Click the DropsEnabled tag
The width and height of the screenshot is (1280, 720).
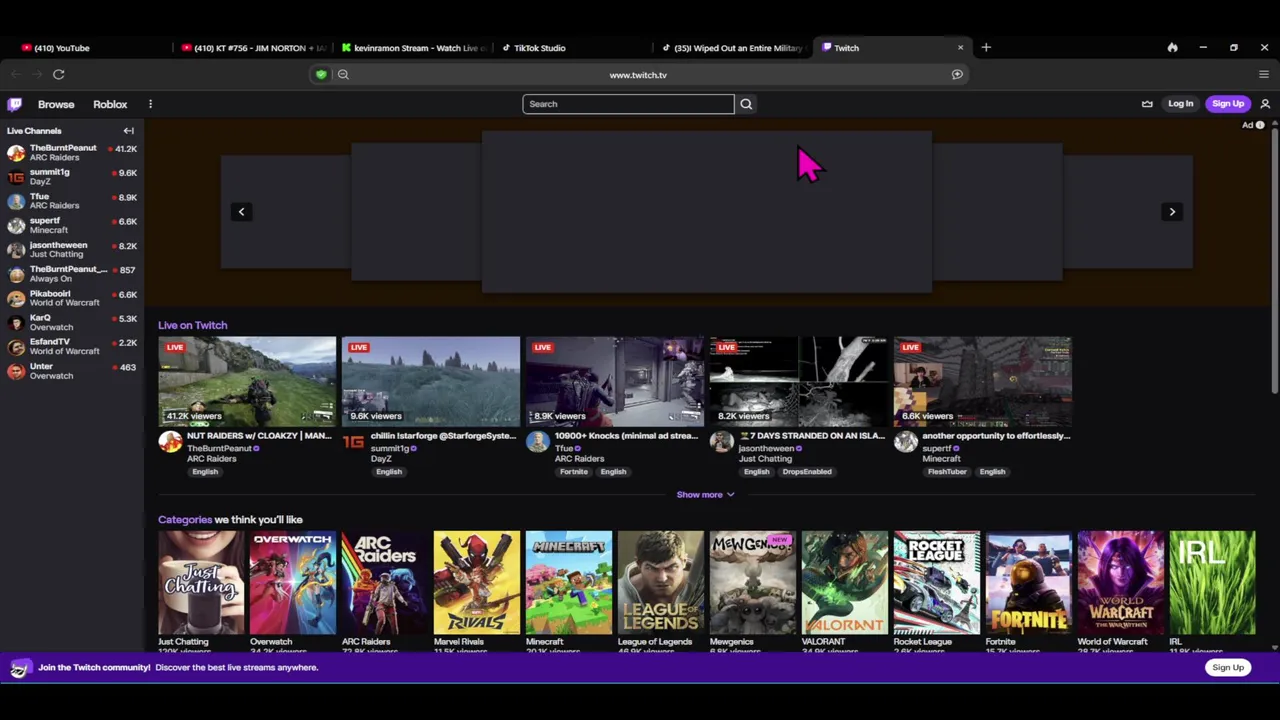click(x=807, y=472)
